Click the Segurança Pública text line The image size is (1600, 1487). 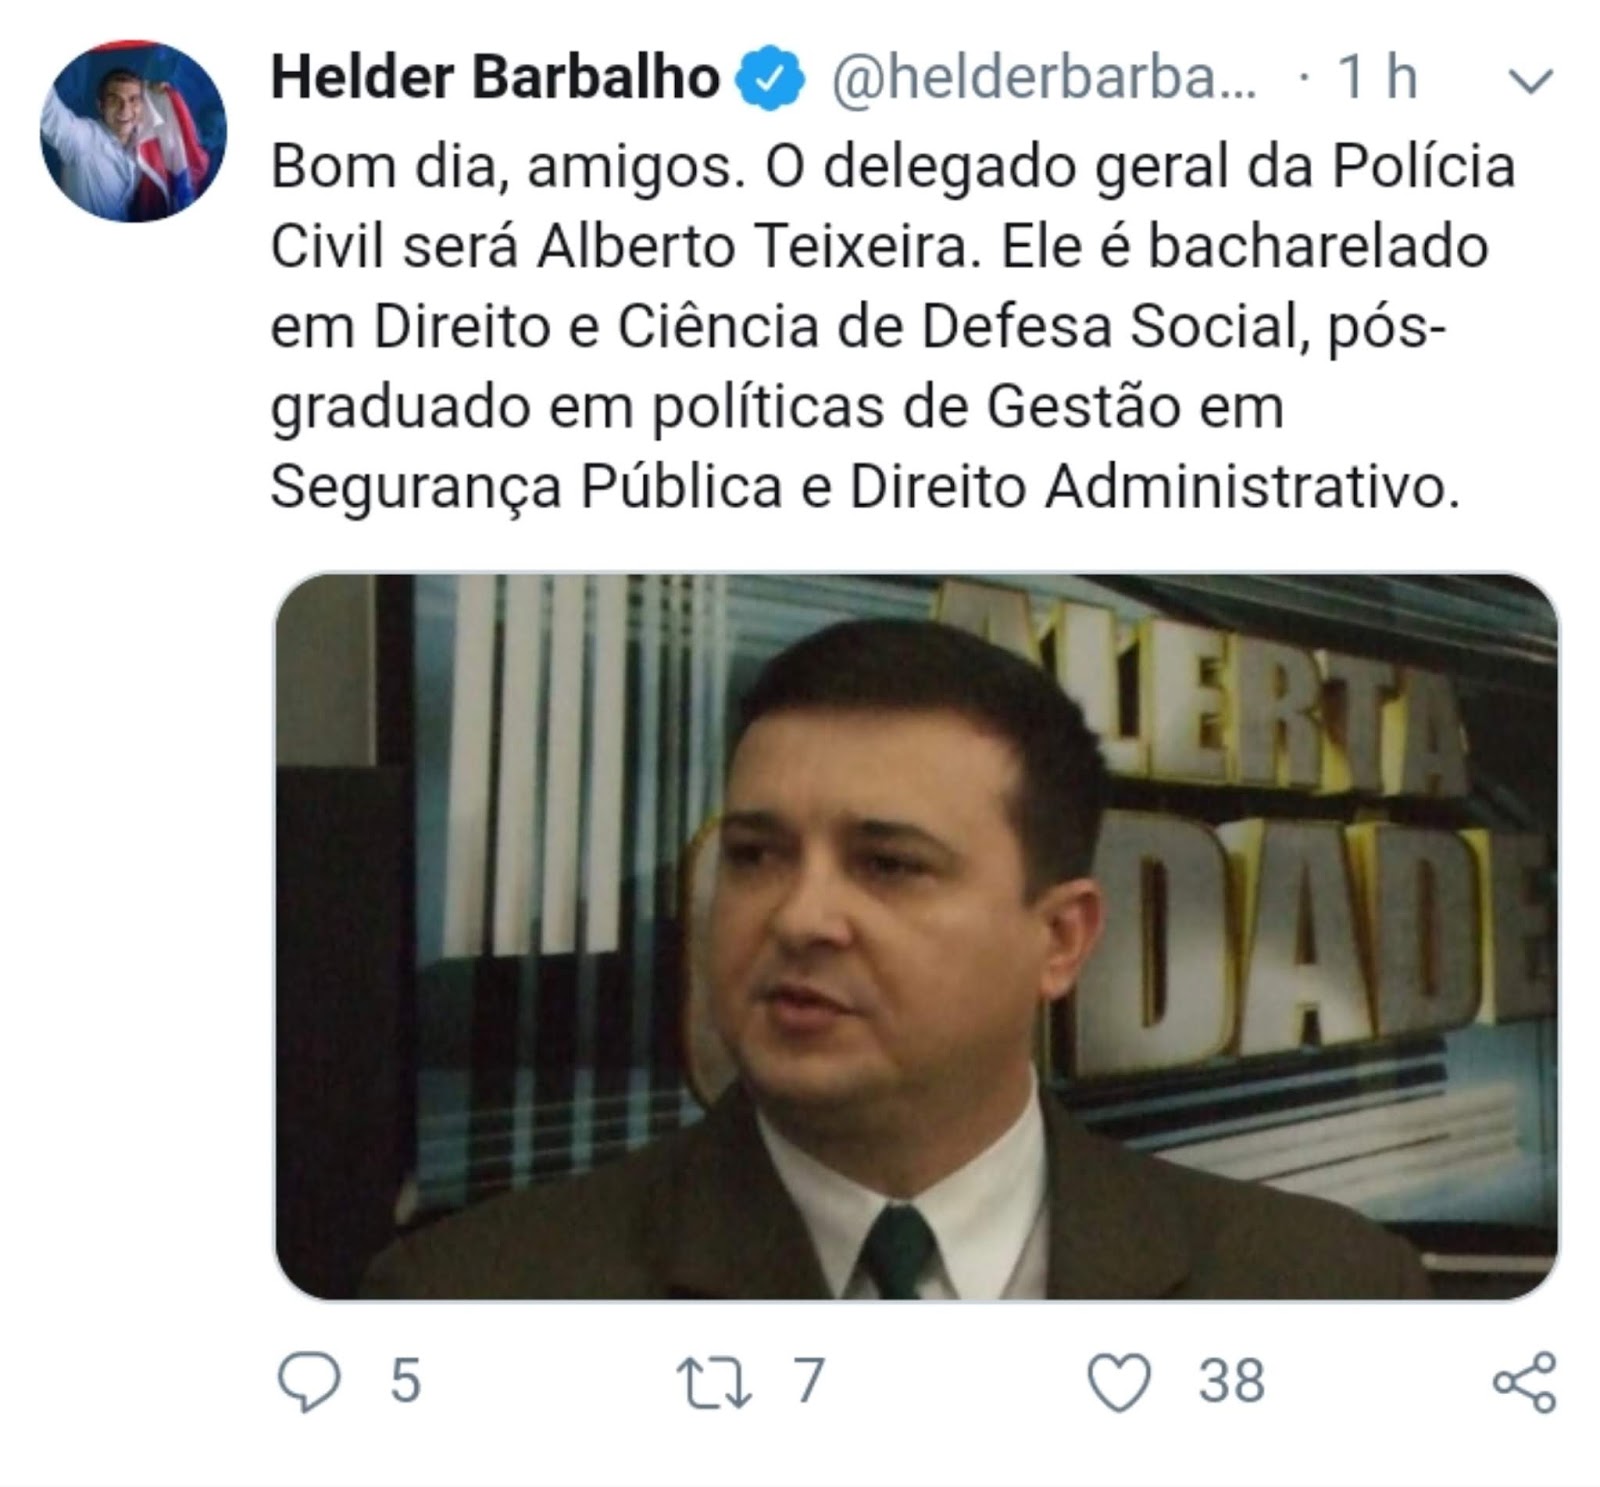(x=526, y=488)
